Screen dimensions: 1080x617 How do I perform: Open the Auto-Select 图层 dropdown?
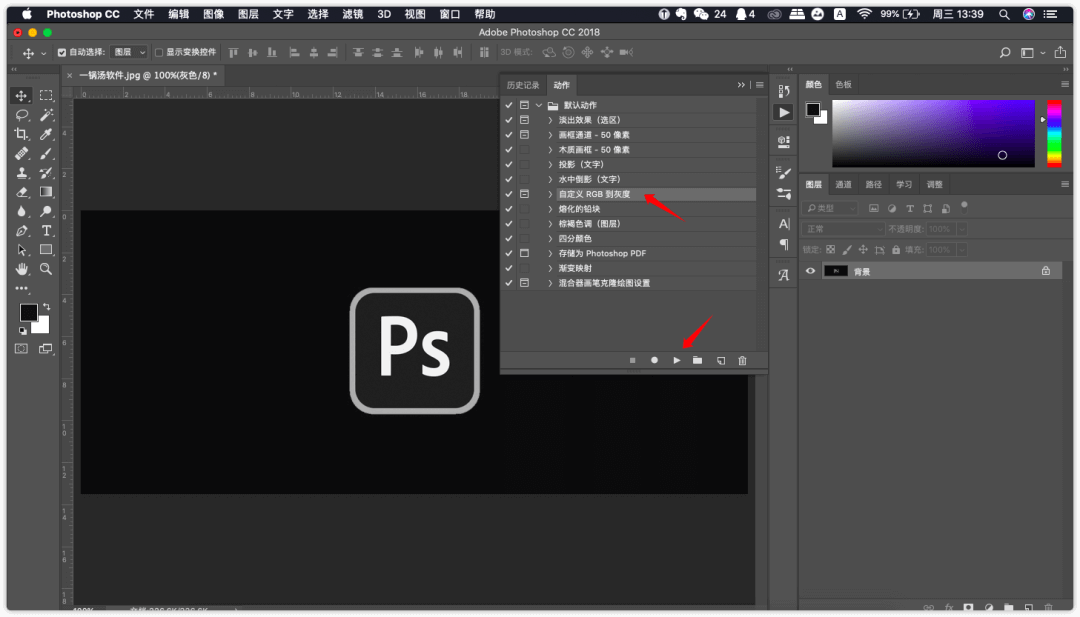[x=129, y=52]
